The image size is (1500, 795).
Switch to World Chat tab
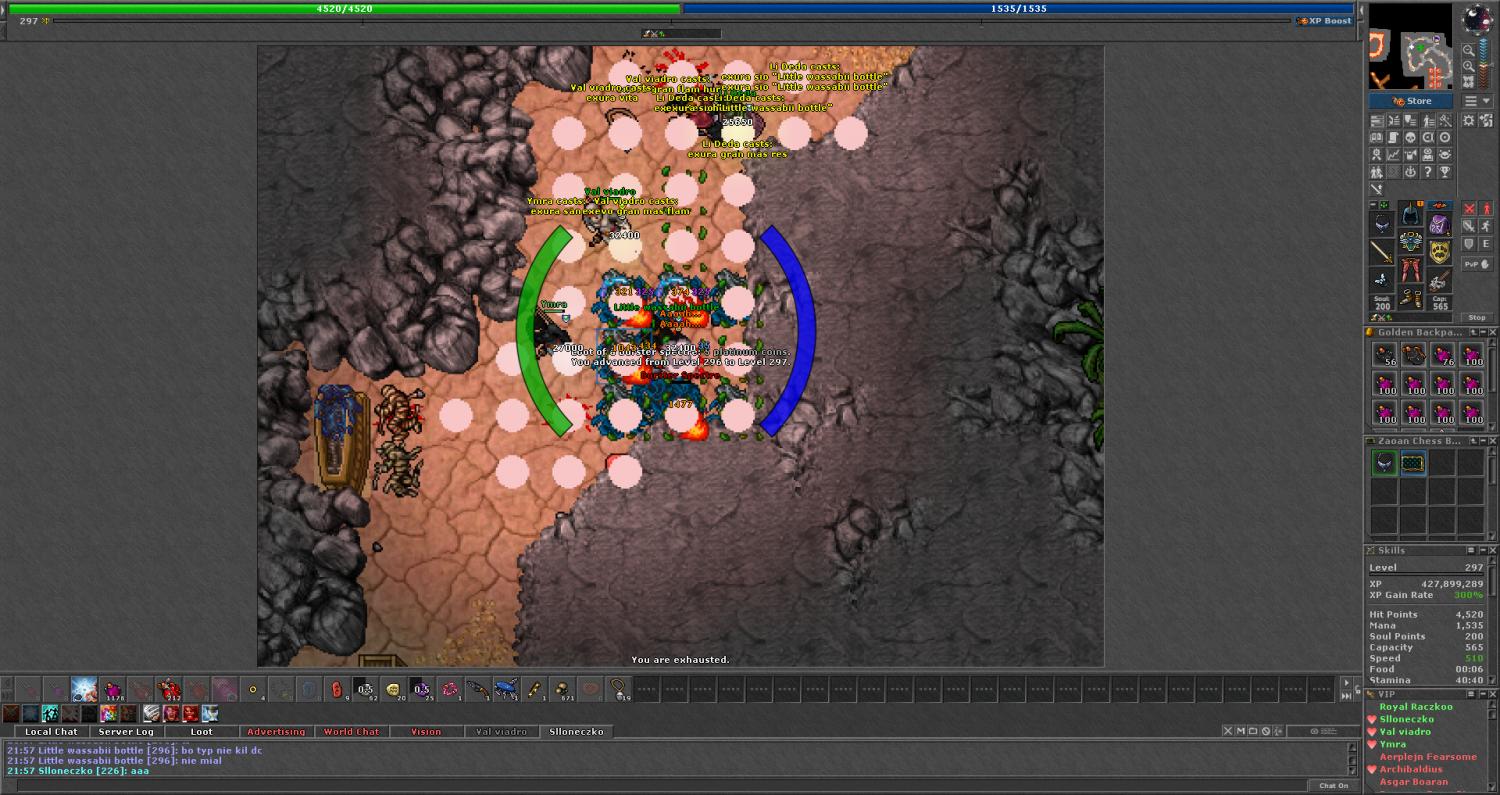(x=351, y=732)
